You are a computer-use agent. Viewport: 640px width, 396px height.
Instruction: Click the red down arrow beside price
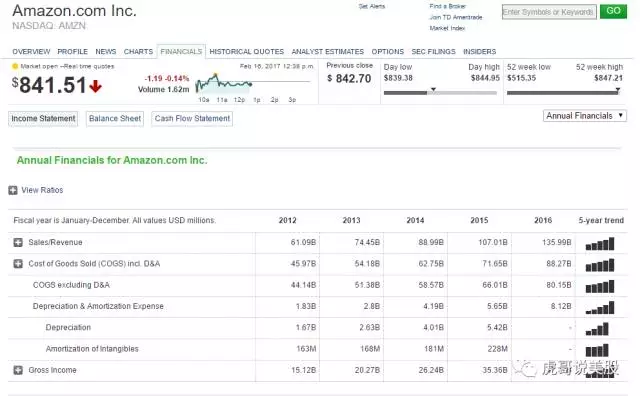[x=96, y=86]
